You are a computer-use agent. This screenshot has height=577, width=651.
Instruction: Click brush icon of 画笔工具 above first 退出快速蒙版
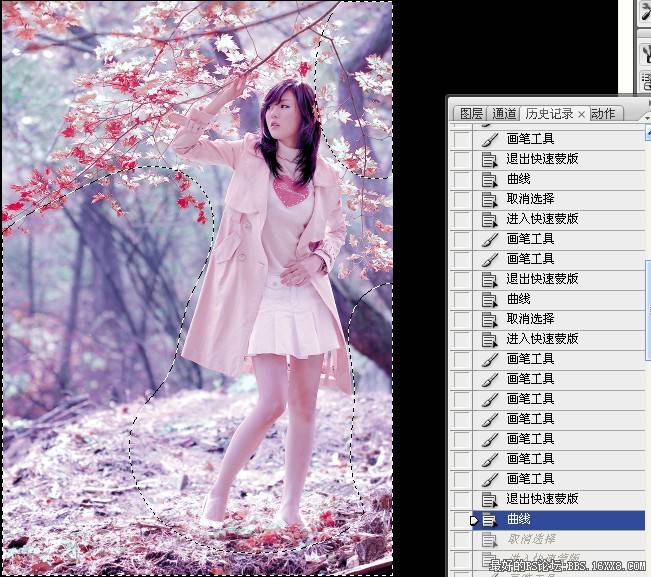coord(489,139)
